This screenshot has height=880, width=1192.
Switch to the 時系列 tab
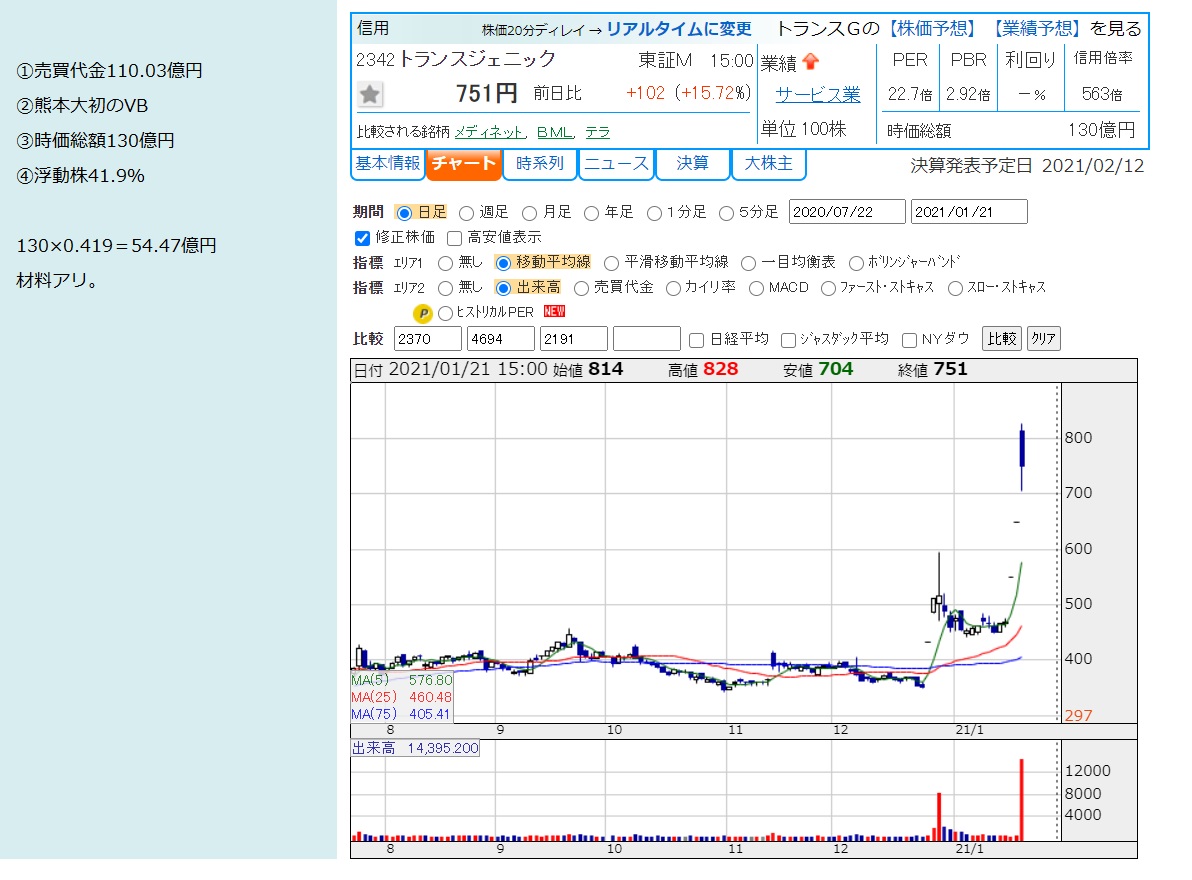[x=540, y=164]
